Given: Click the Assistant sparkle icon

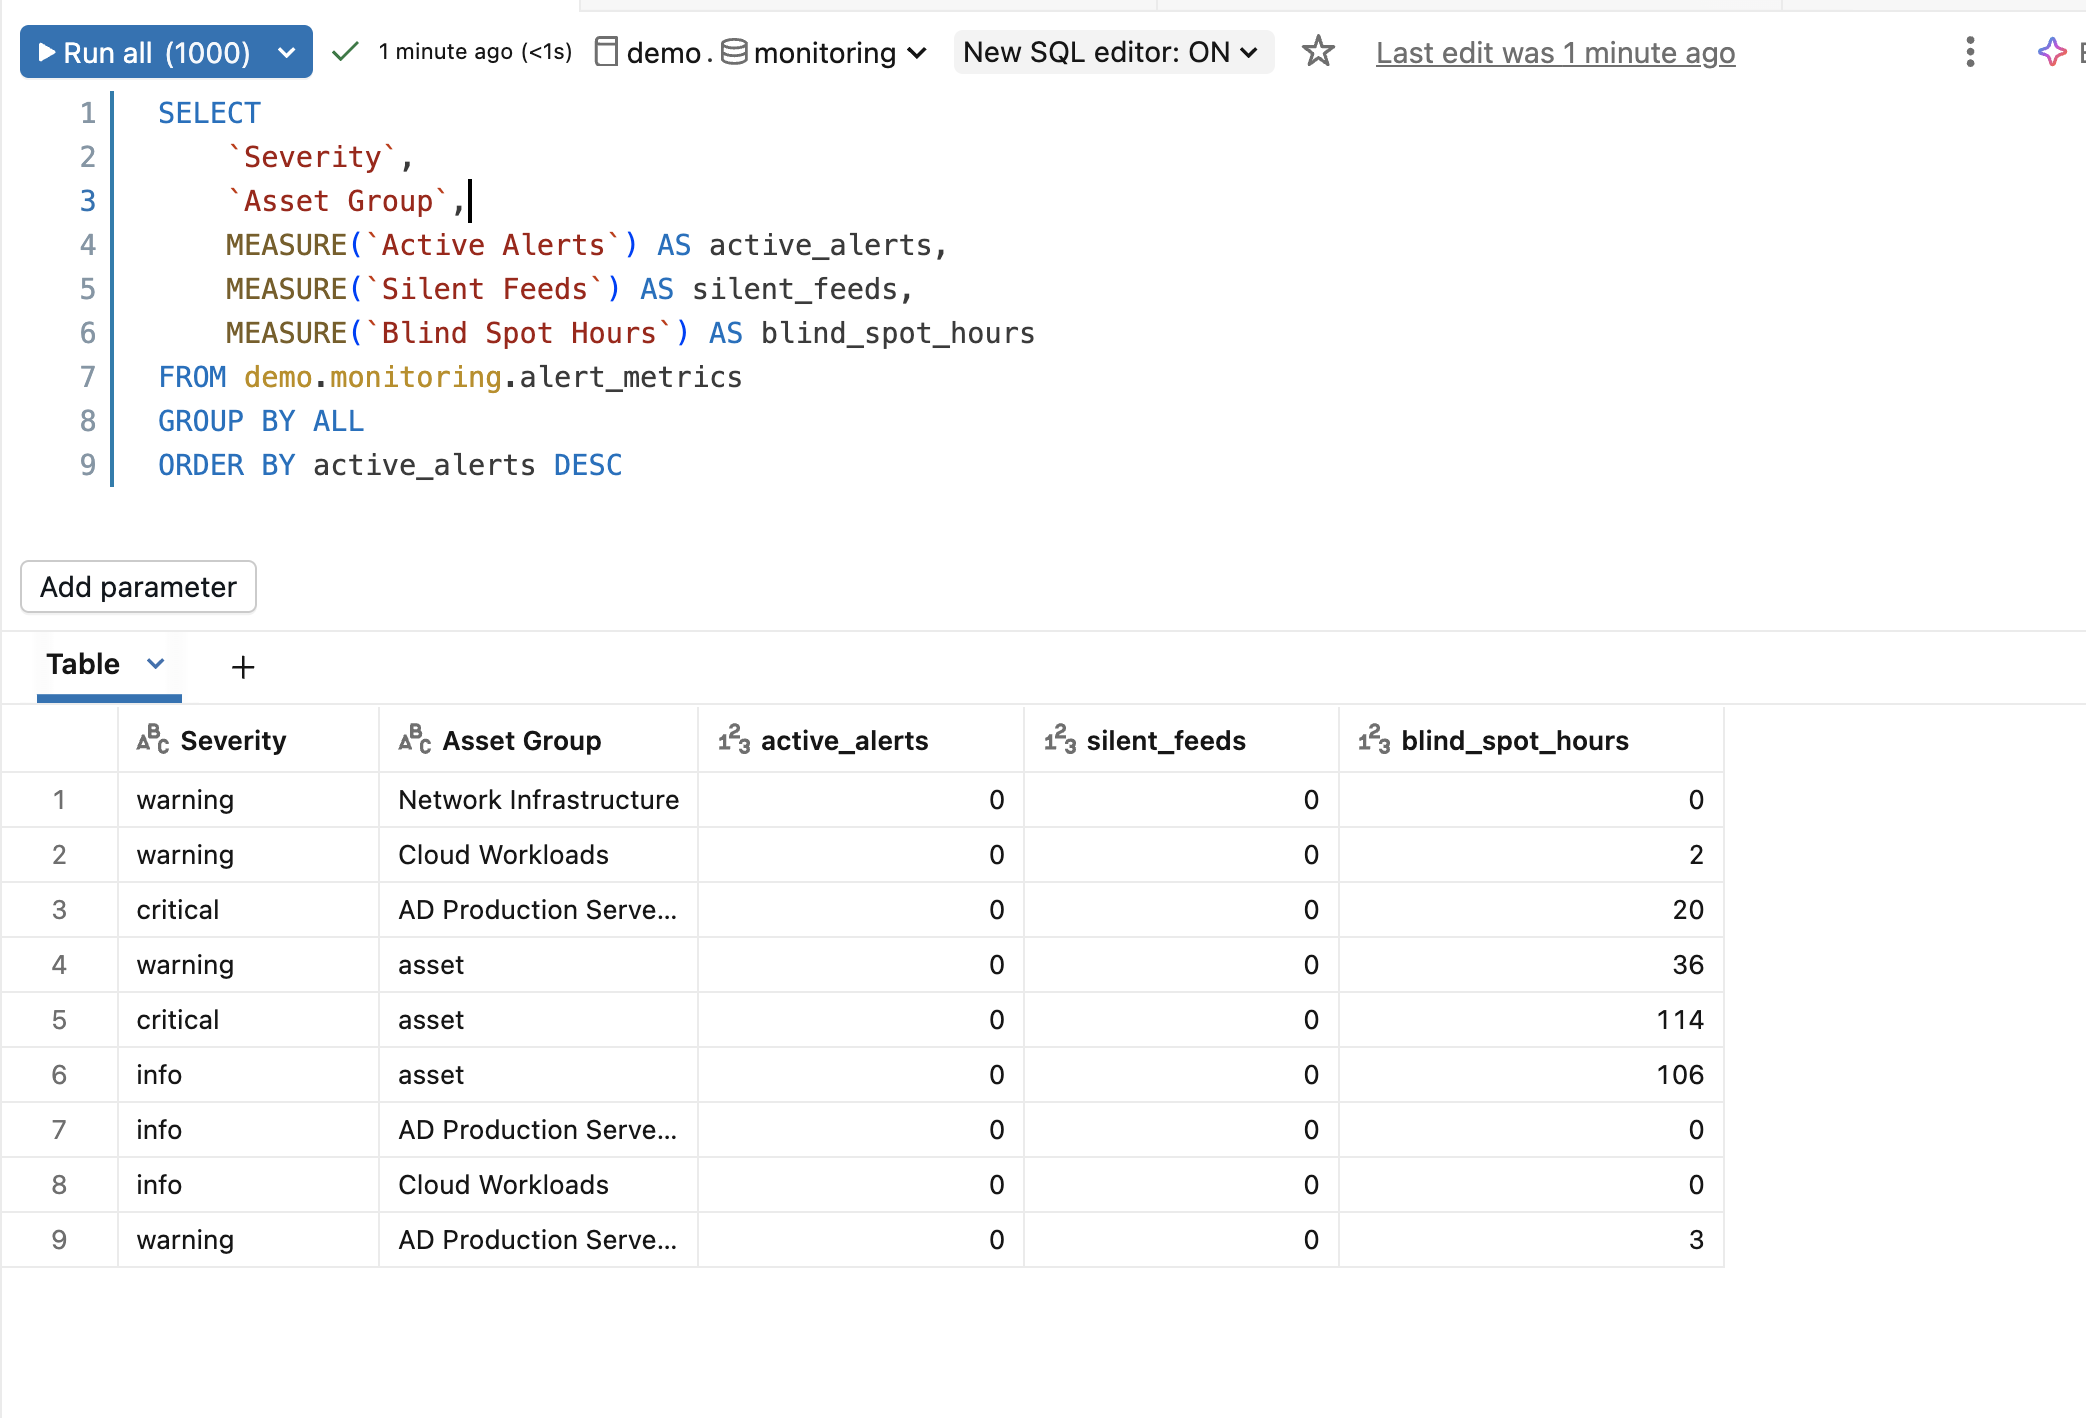Looking at the screenshot, I should click(2052, 52).
